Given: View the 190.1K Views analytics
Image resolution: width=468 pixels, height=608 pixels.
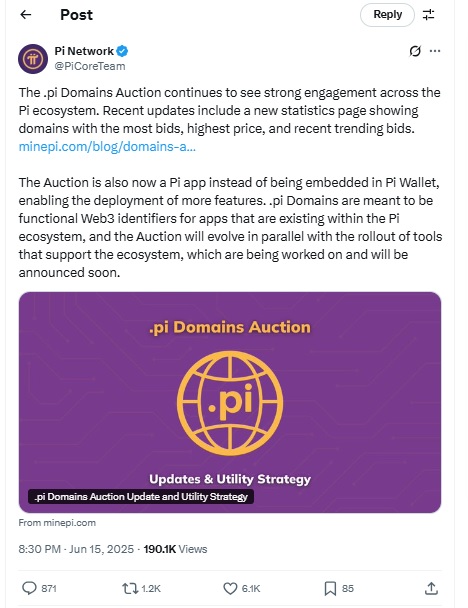Looking at the screenshot, I should [175, 549].
